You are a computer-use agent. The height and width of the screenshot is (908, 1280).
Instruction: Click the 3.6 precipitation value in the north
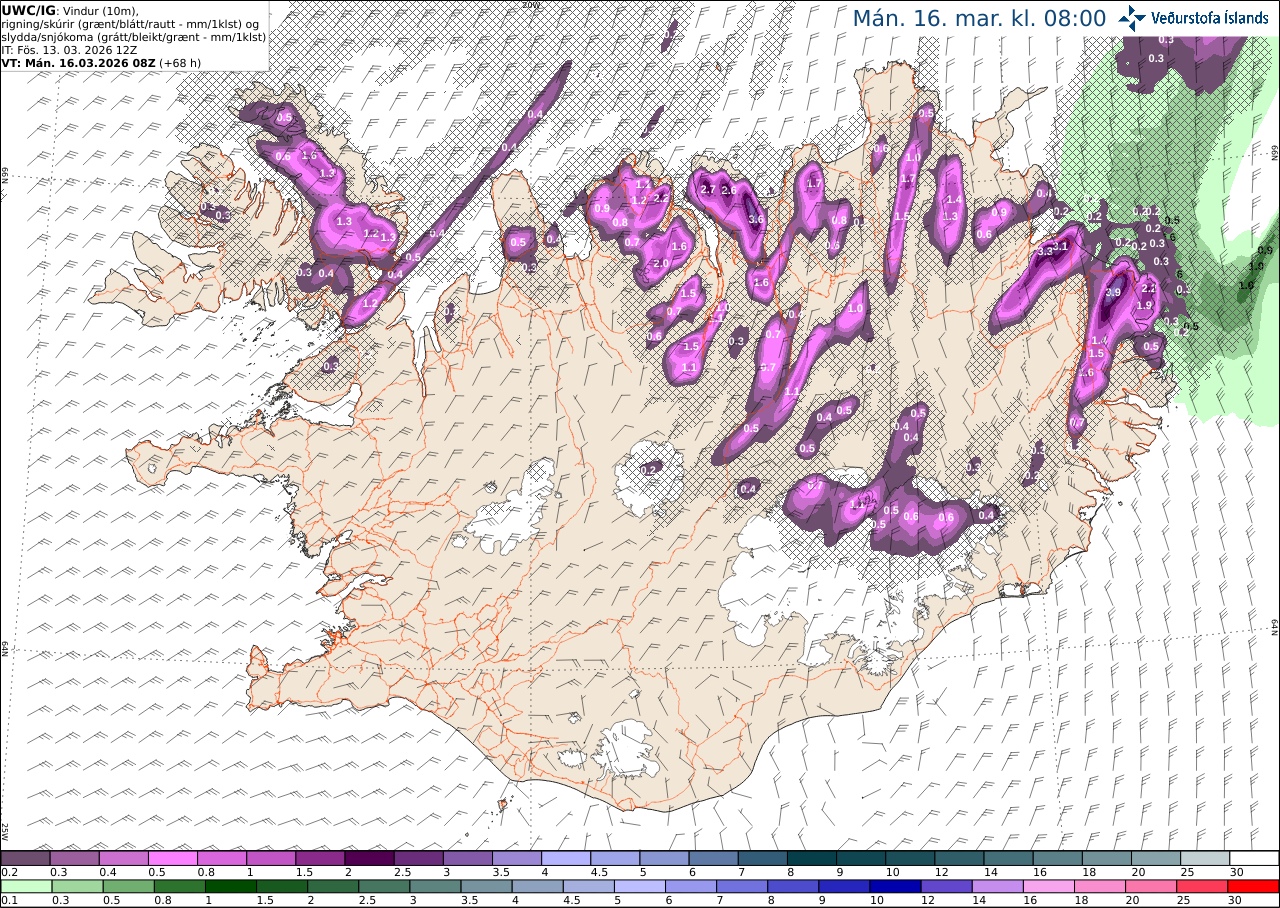click(x=756, y=220)
